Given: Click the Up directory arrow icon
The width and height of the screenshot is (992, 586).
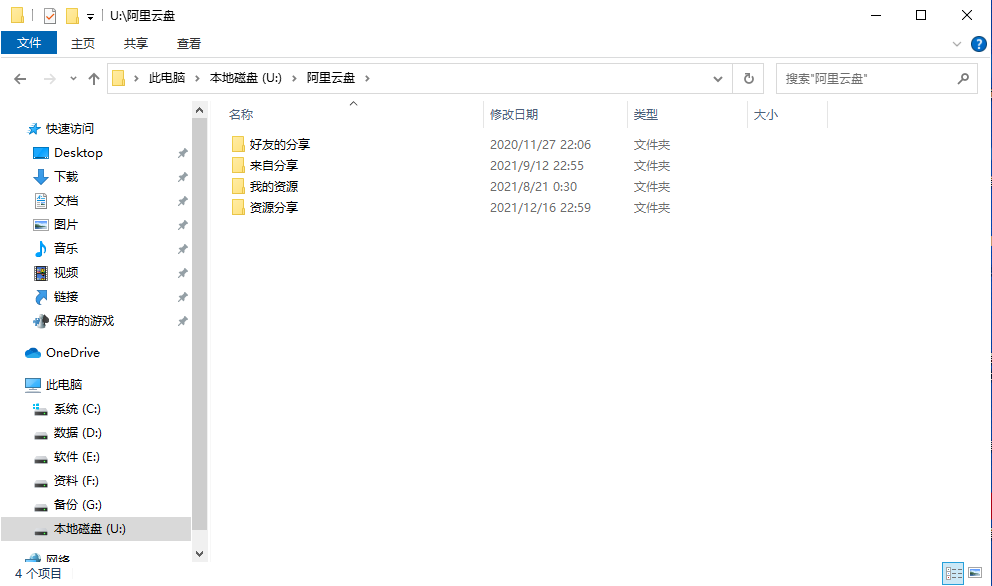Looking at the screenshot, I should [x=94, y=78].
